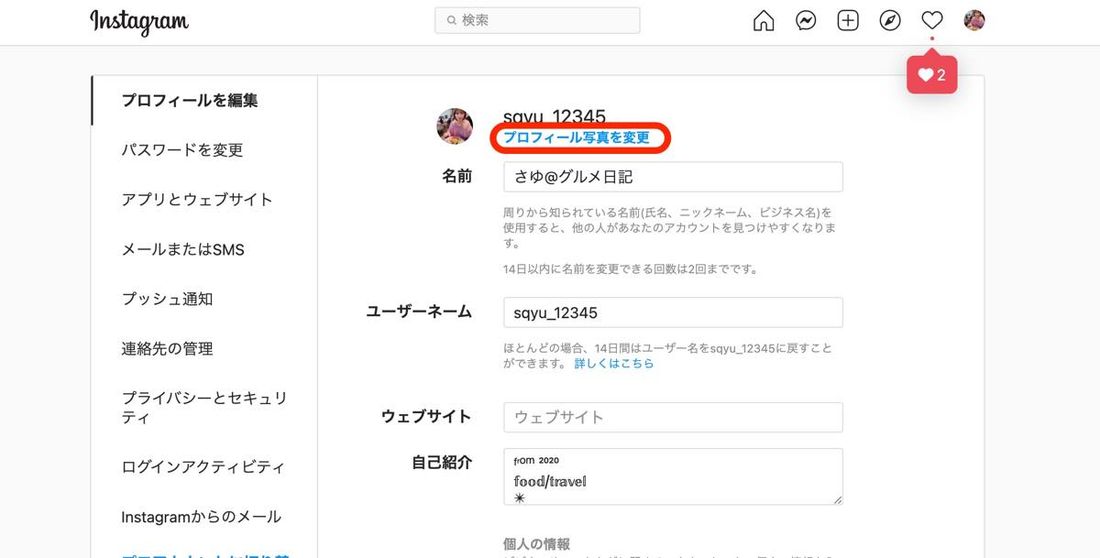Click the profile photo thumbnail beside the username
This screenshot has width=1100, height=558.
click(455, 126)
